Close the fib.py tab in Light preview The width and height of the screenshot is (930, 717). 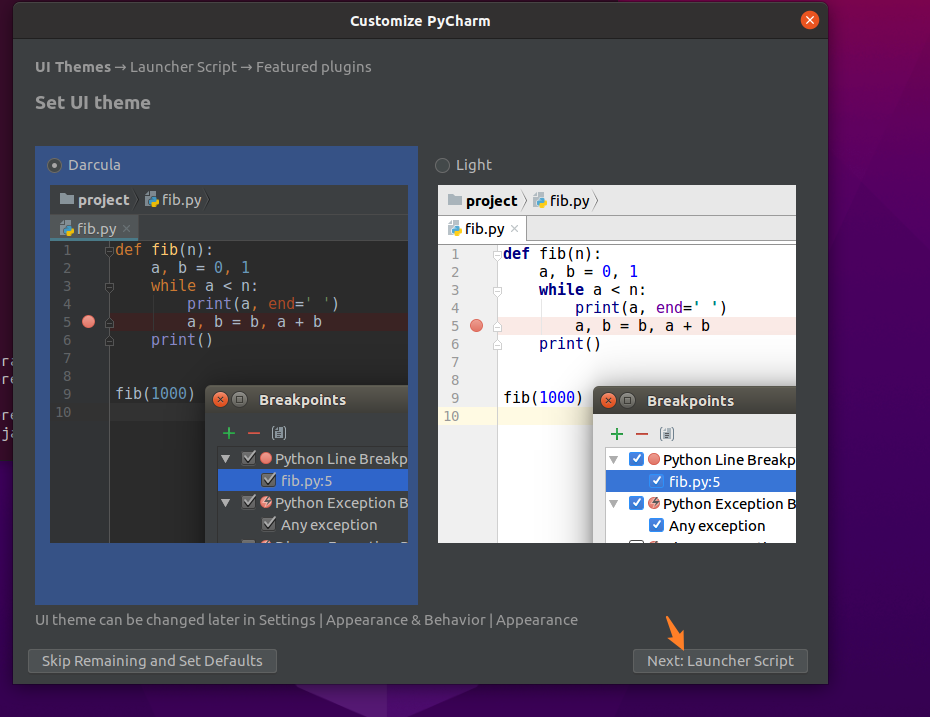(x=514, y=228)
